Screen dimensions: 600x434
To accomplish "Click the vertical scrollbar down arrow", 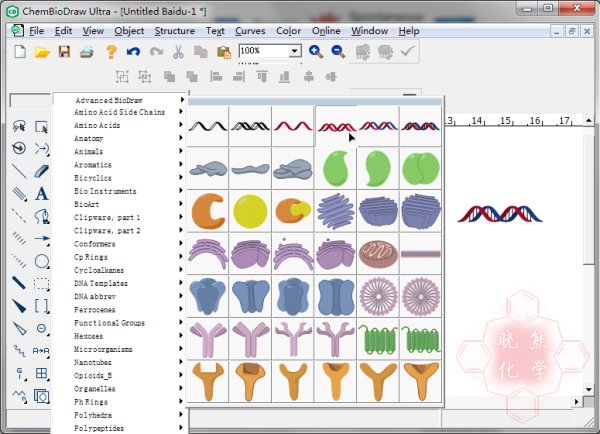I will 589,390.
